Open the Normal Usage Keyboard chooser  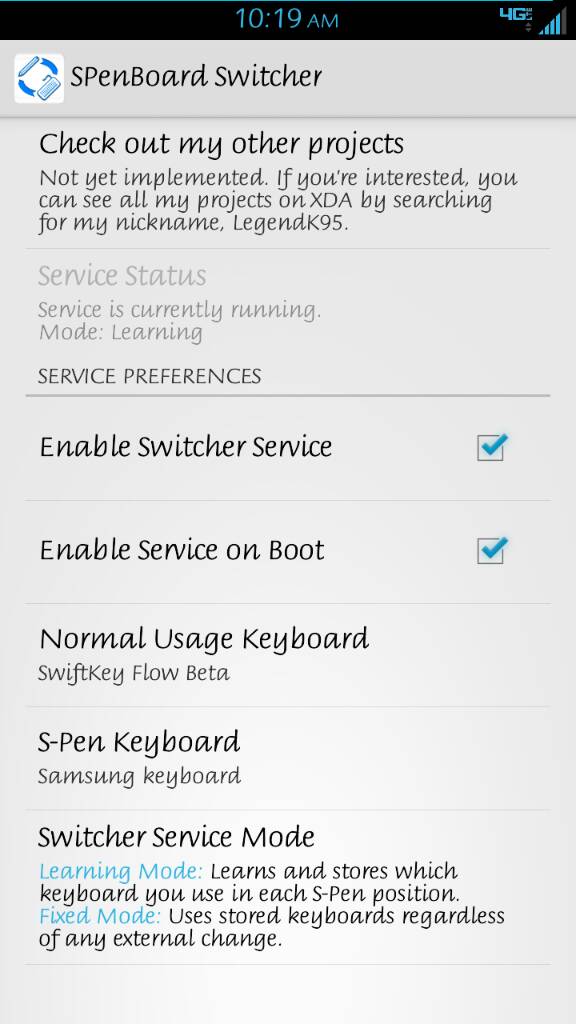pyautogui.click(x=288, y=655)
